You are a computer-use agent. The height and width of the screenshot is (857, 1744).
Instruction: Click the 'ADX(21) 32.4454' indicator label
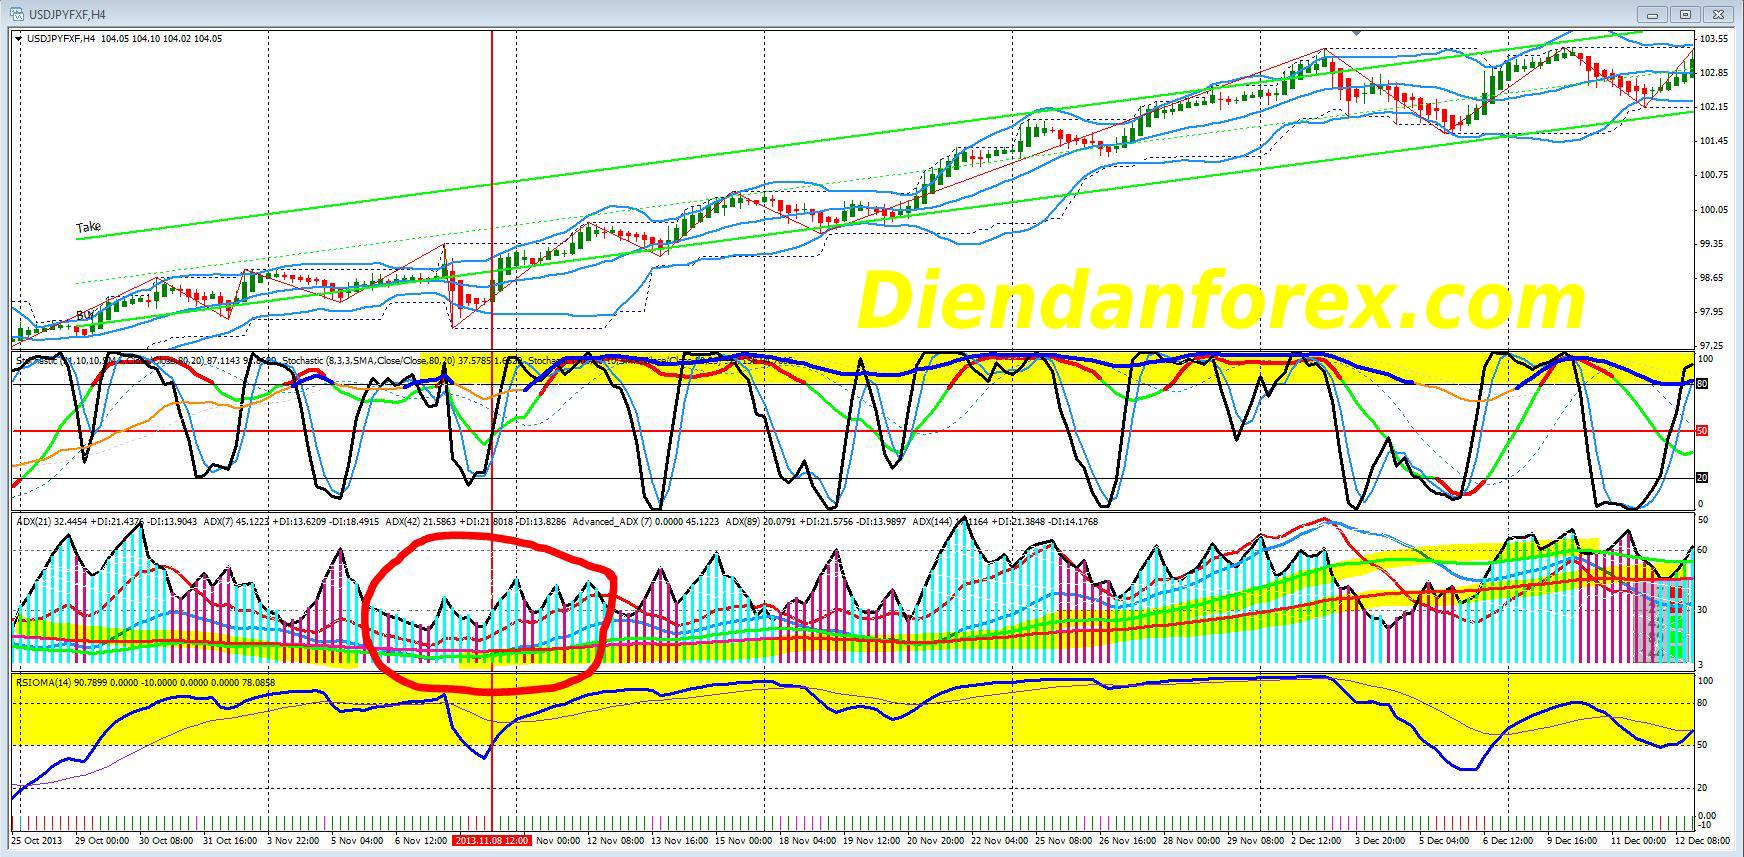51,521
